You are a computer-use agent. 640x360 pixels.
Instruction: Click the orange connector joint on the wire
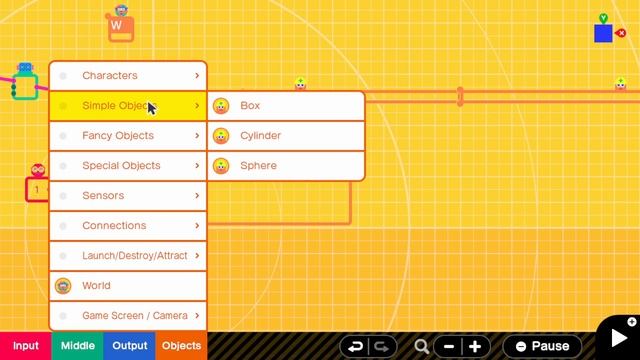pyautogui.click(x=460, y=97)
